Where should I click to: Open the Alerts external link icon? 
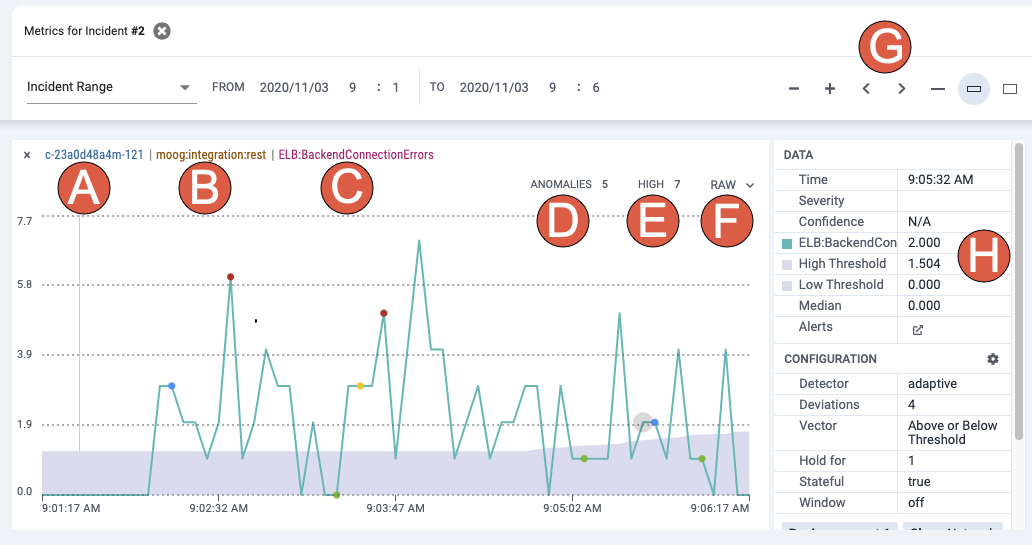tap(918, 329)
